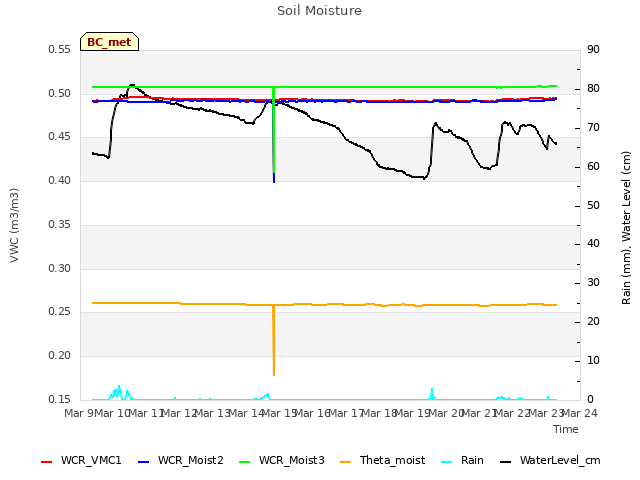Click the 0.15 left axis tick label
Viewport: 640px width, 480px height.
59,399
